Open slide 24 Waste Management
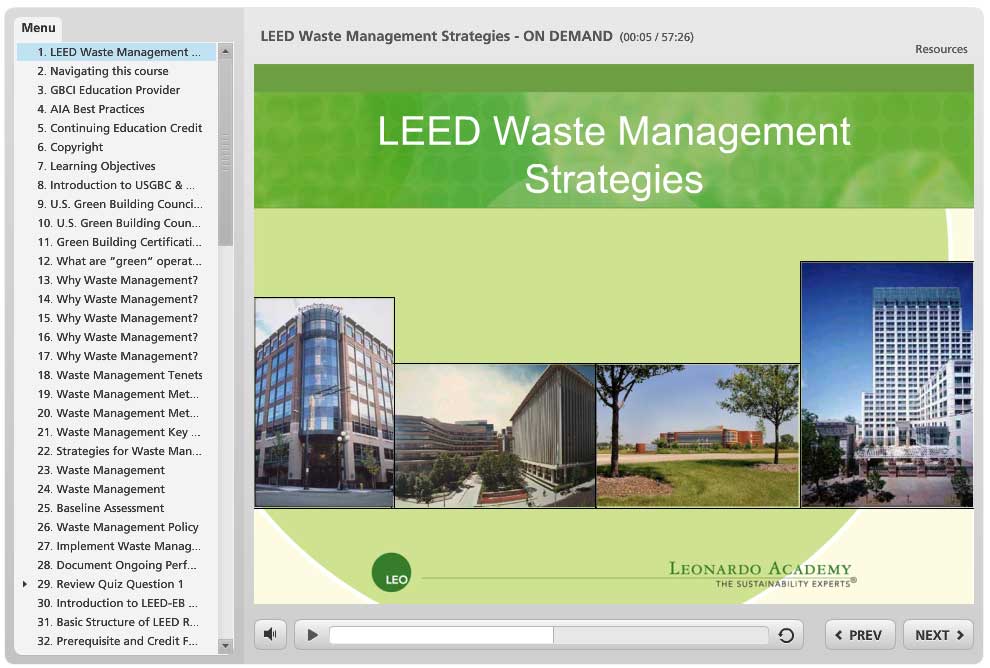Viewport: 990px width, 668px height. pos(116,489)
